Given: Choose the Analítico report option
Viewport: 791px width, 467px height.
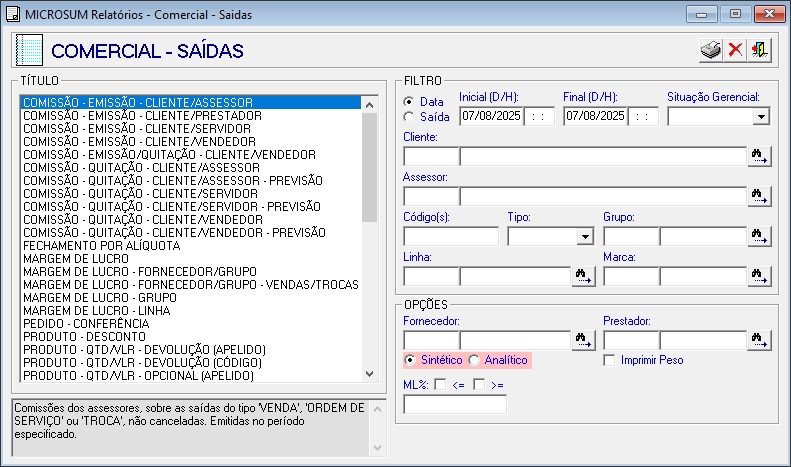Looking at the screenshot, I should tap(474, 360).
